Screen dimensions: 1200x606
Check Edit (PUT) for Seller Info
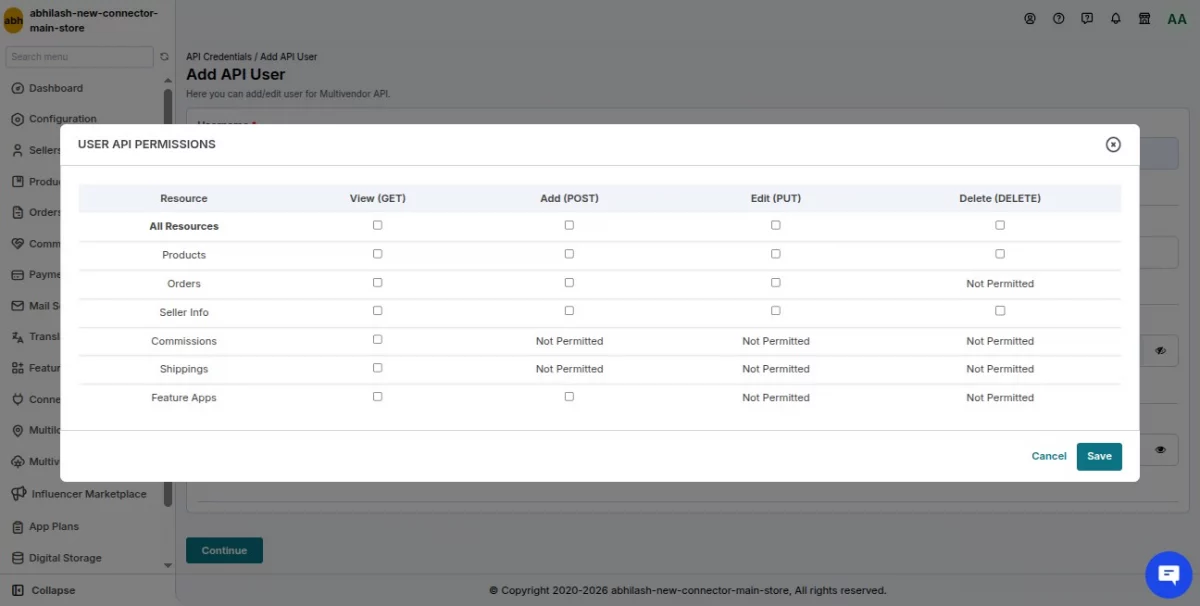(x=775, y=311)
